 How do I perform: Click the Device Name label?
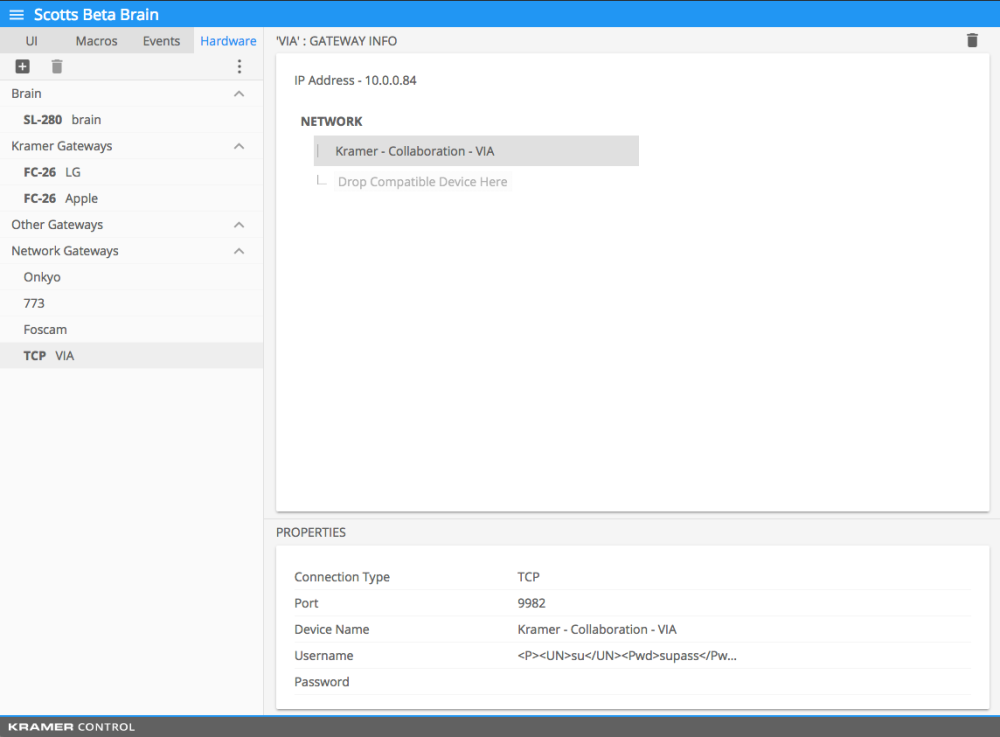[x=332, y=629]
